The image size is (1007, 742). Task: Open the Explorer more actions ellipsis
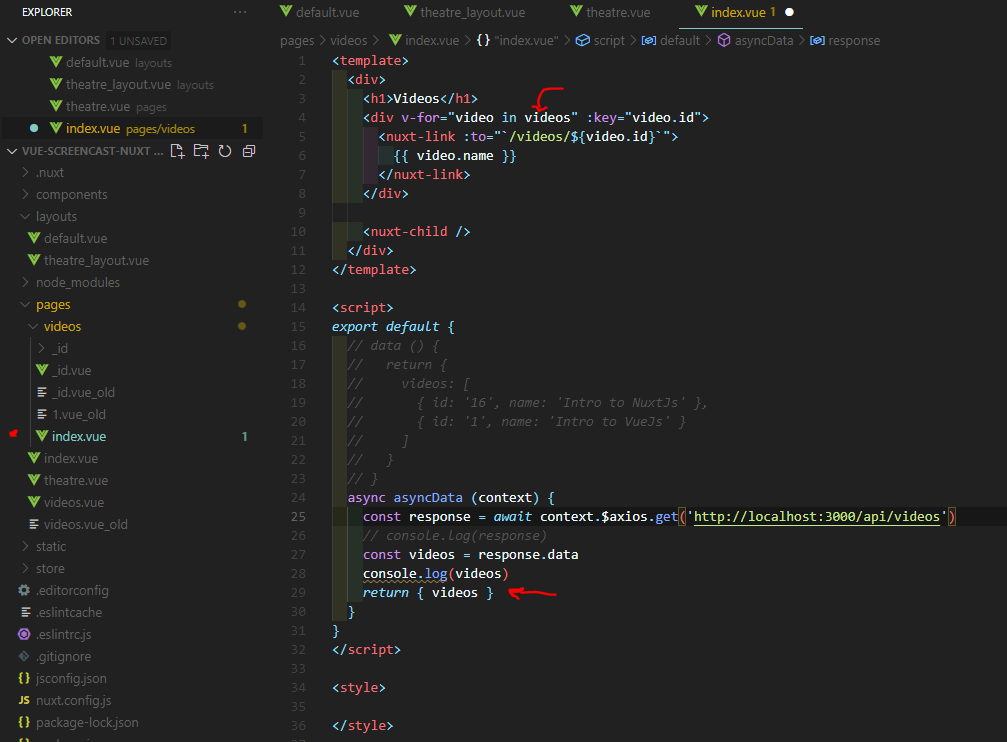click(240, 12)
